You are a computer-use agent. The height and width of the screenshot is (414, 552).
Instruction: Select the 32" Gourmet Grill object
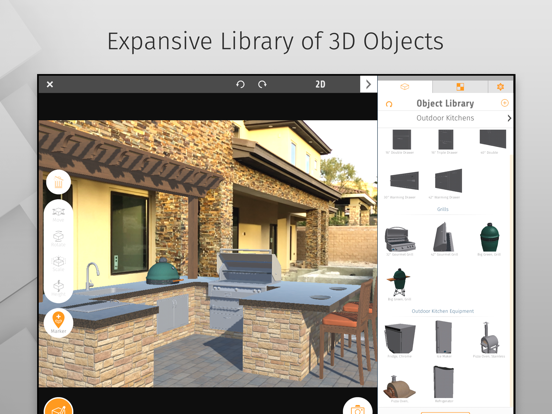(400, 241)
